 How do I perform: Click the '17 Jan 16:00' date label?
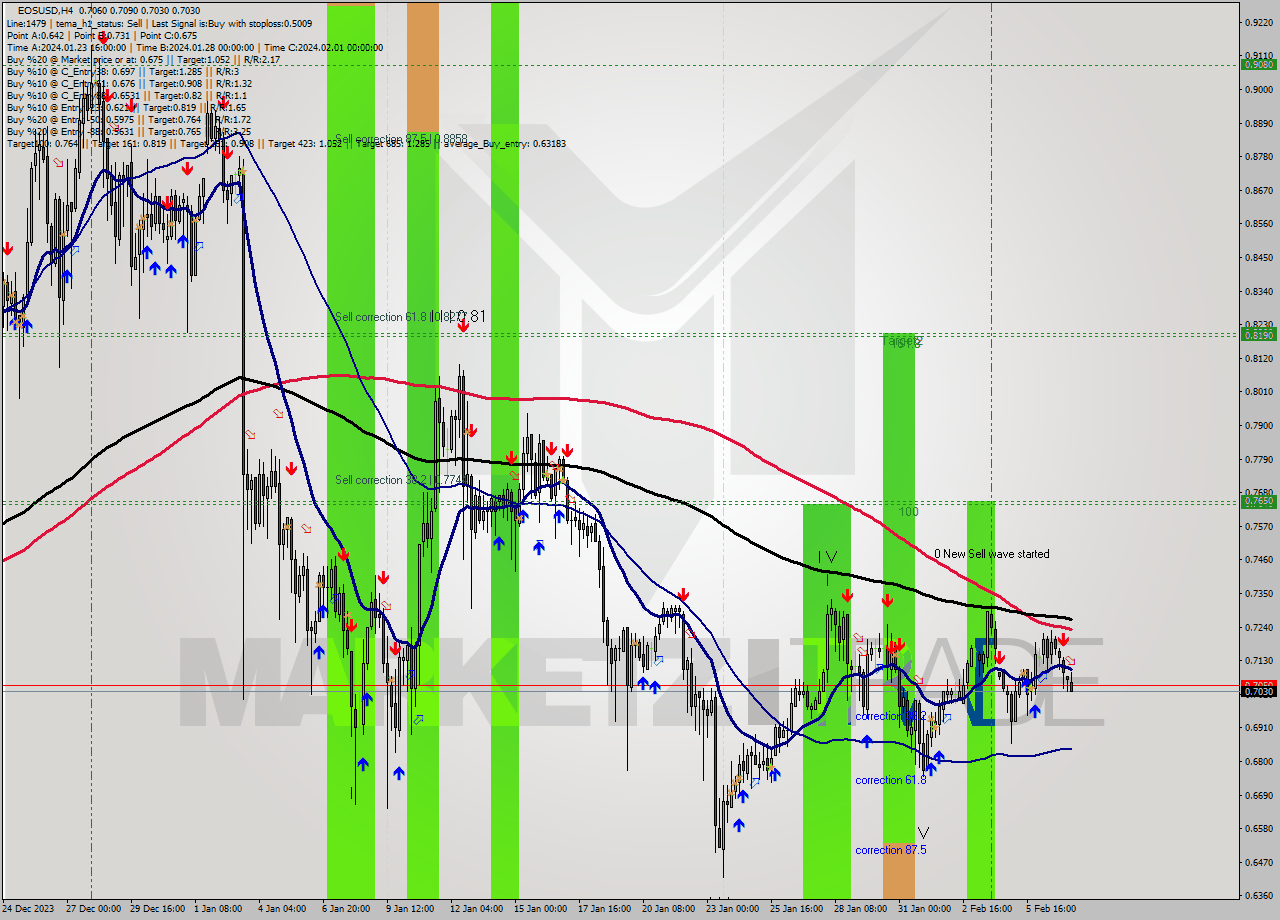pos(606,909)
